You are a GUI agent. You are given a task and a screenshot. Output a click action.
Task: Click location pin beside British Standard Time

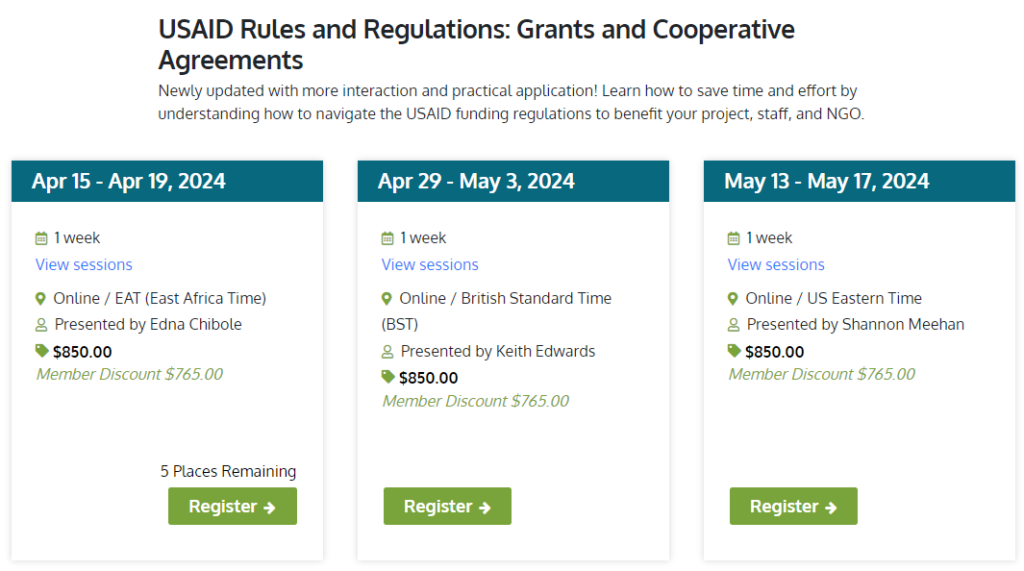(x=387, y=299)
